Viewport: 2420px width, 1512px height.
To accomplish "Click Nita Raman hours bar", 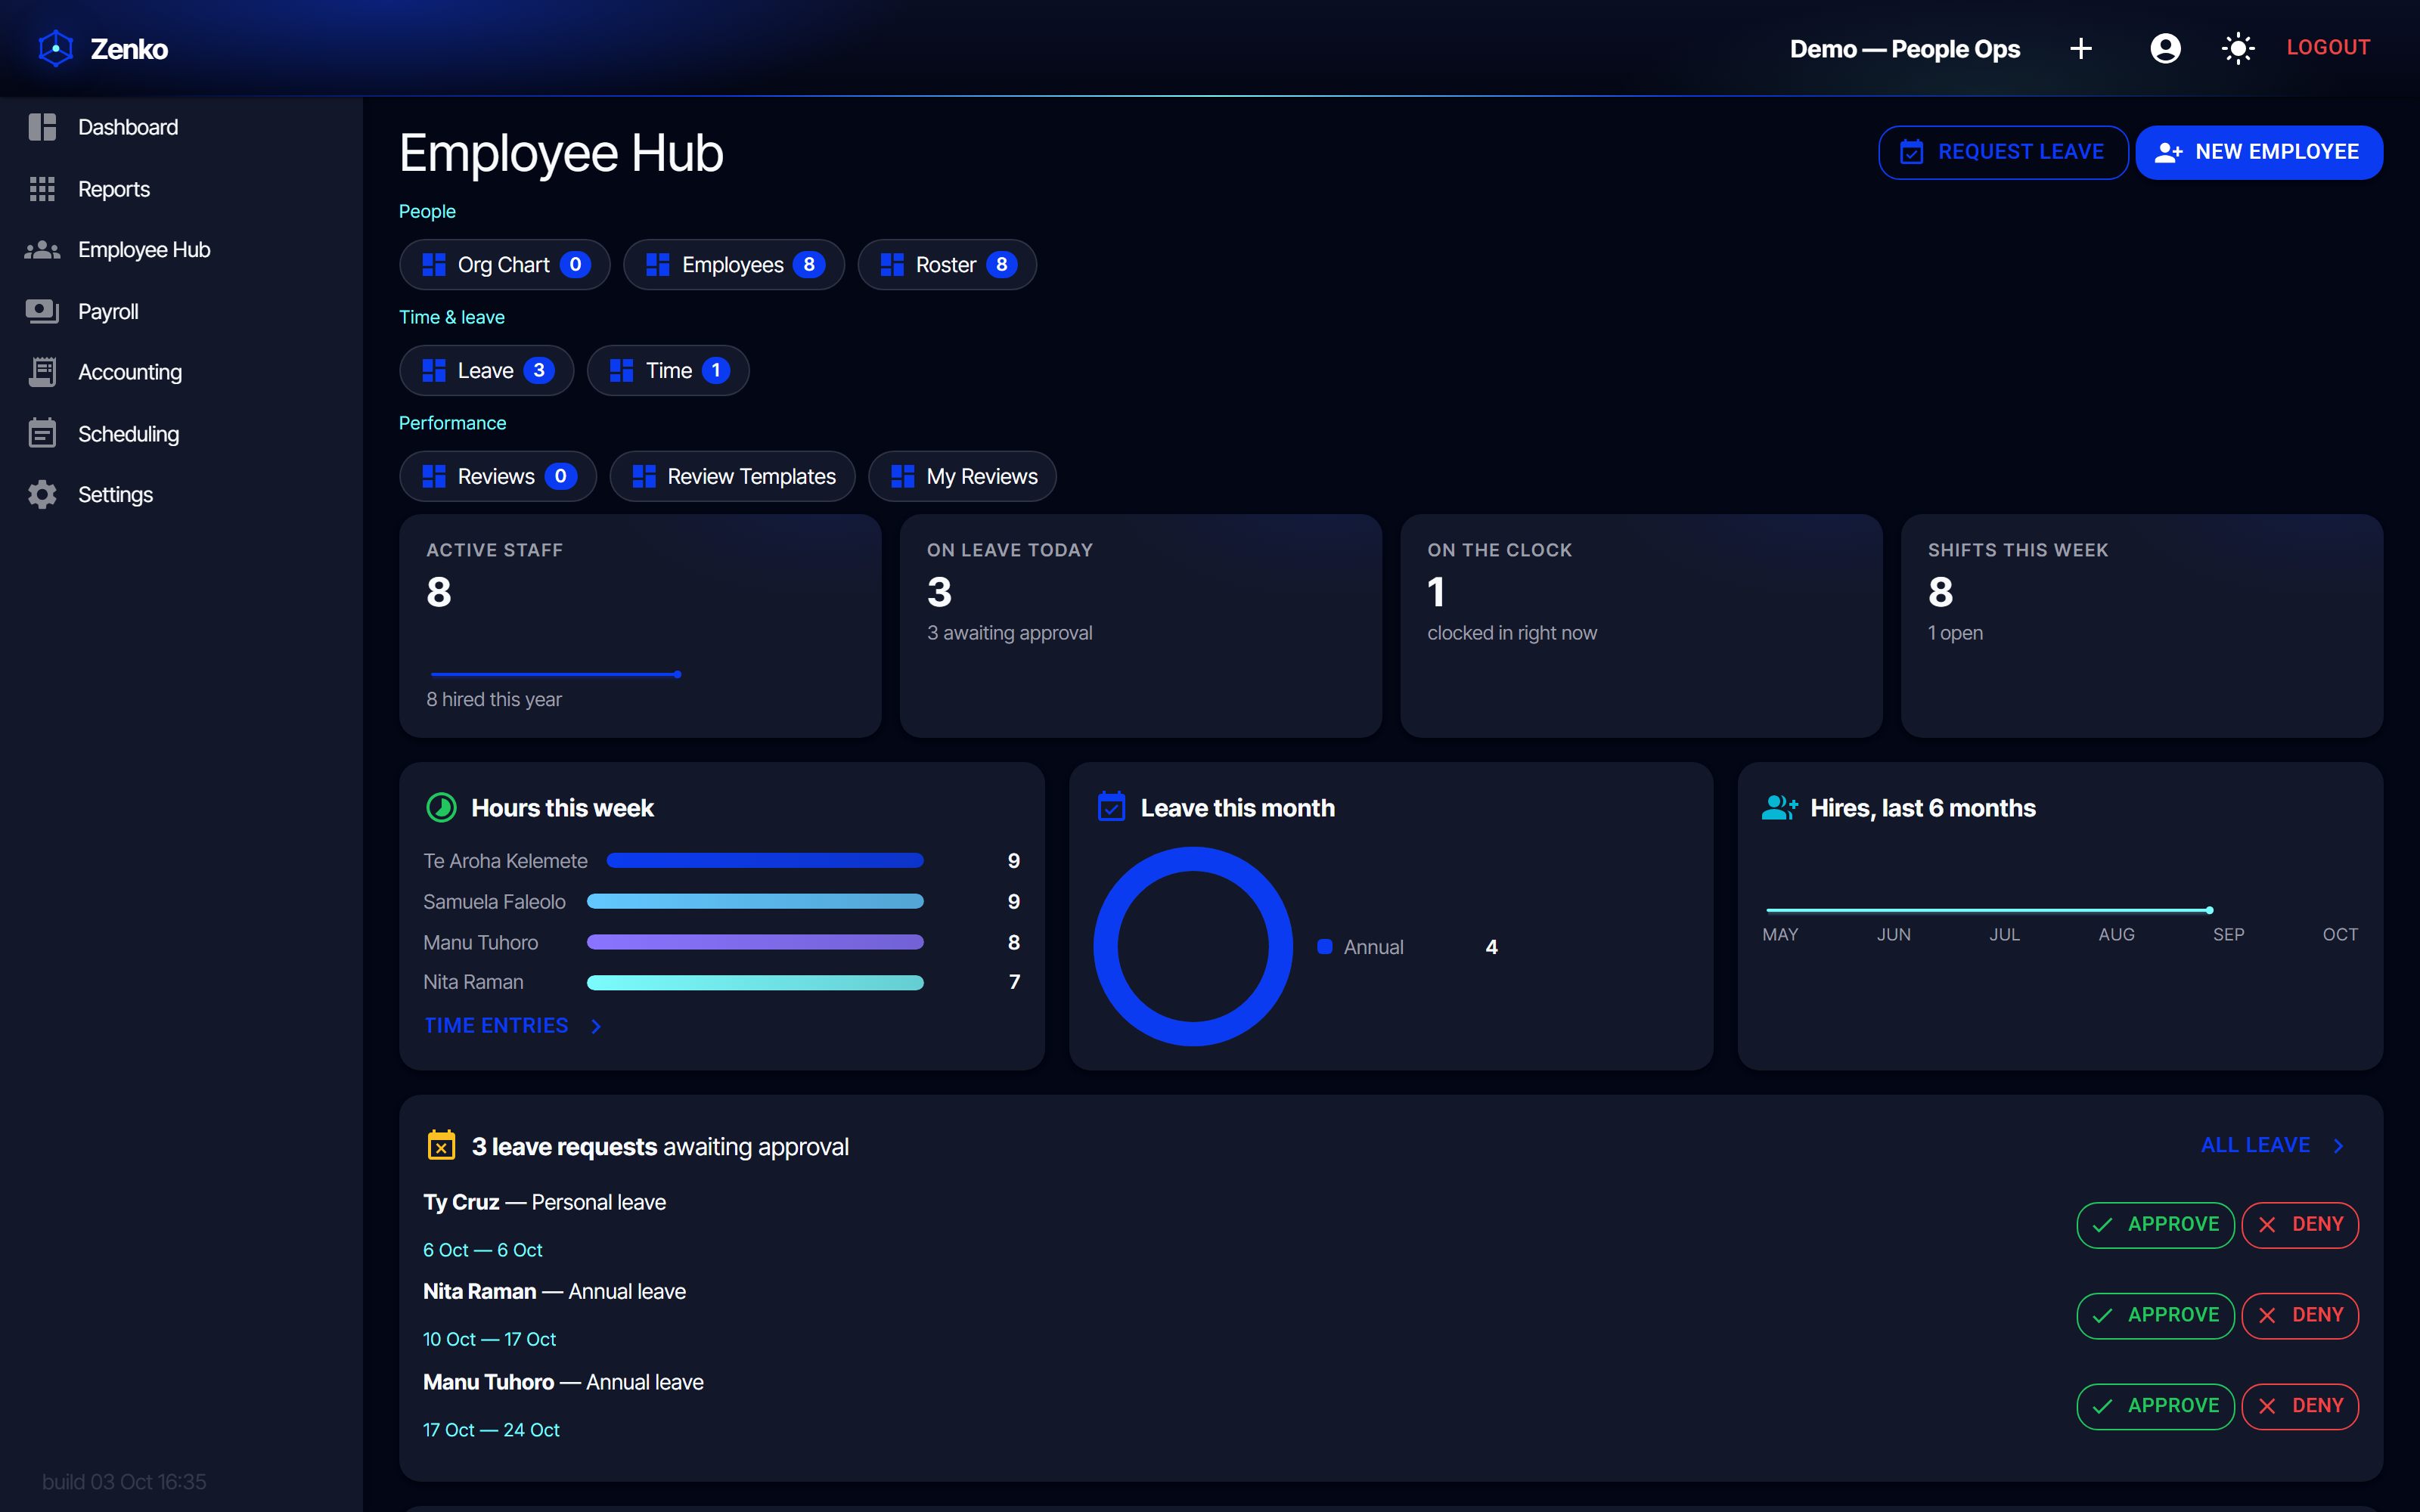I will [755, 983].
